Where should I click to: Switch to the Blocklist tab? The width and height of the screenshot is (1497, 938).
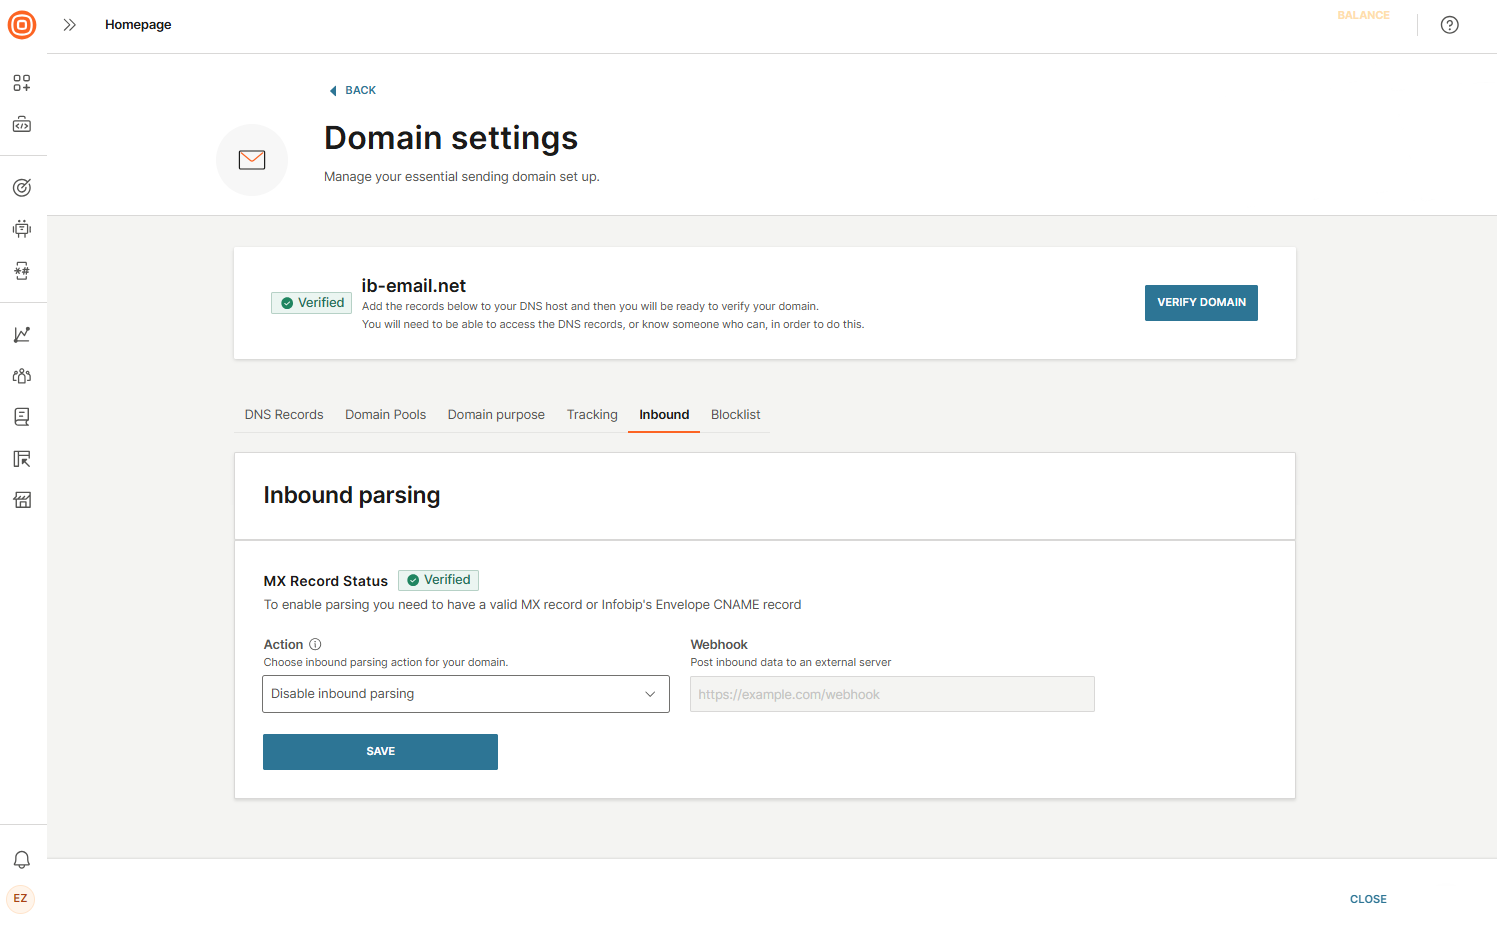735,415
